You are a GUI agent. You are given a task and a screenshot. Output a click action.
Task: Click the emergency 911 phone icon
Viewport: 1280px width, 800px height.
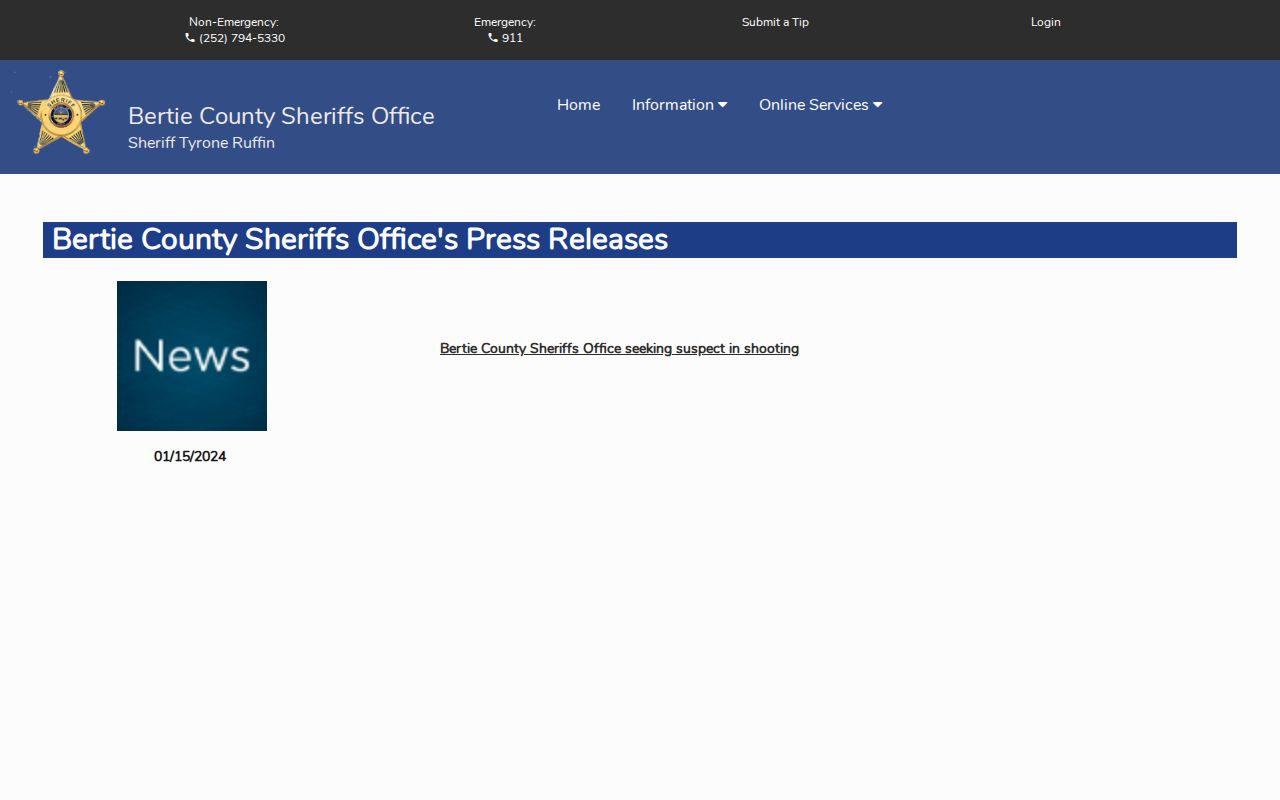pos(493,38)
